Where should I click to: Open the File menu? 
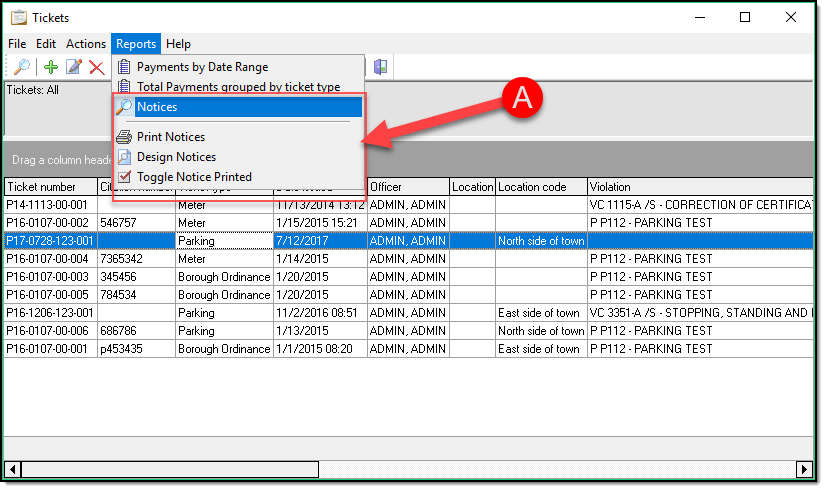click(x=17, y=44)
